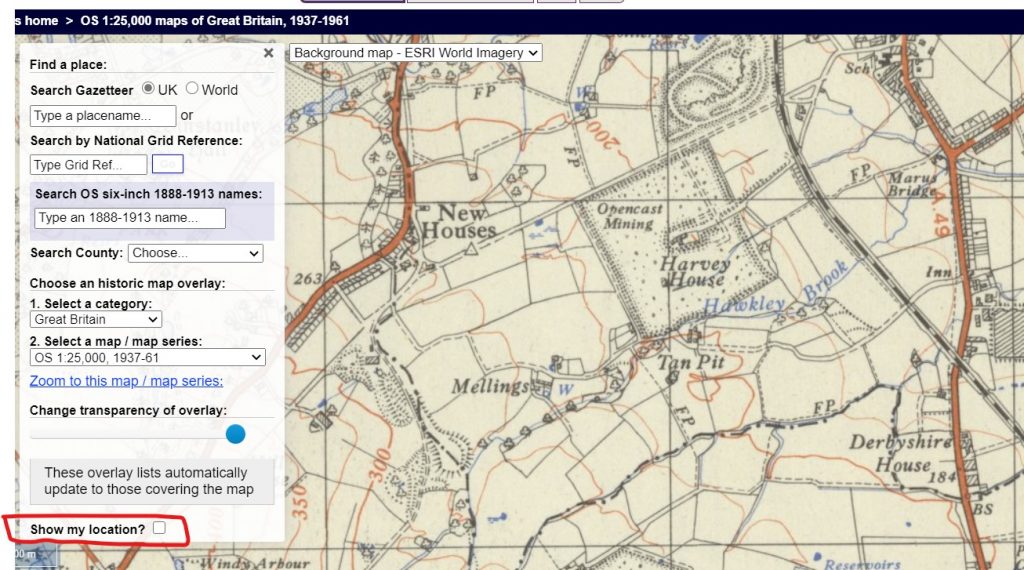Image resolution: width=1024 pixels, height=570 pixels.
Task: Click the Derbyshire House label on map
Action: tap(901, 453)
